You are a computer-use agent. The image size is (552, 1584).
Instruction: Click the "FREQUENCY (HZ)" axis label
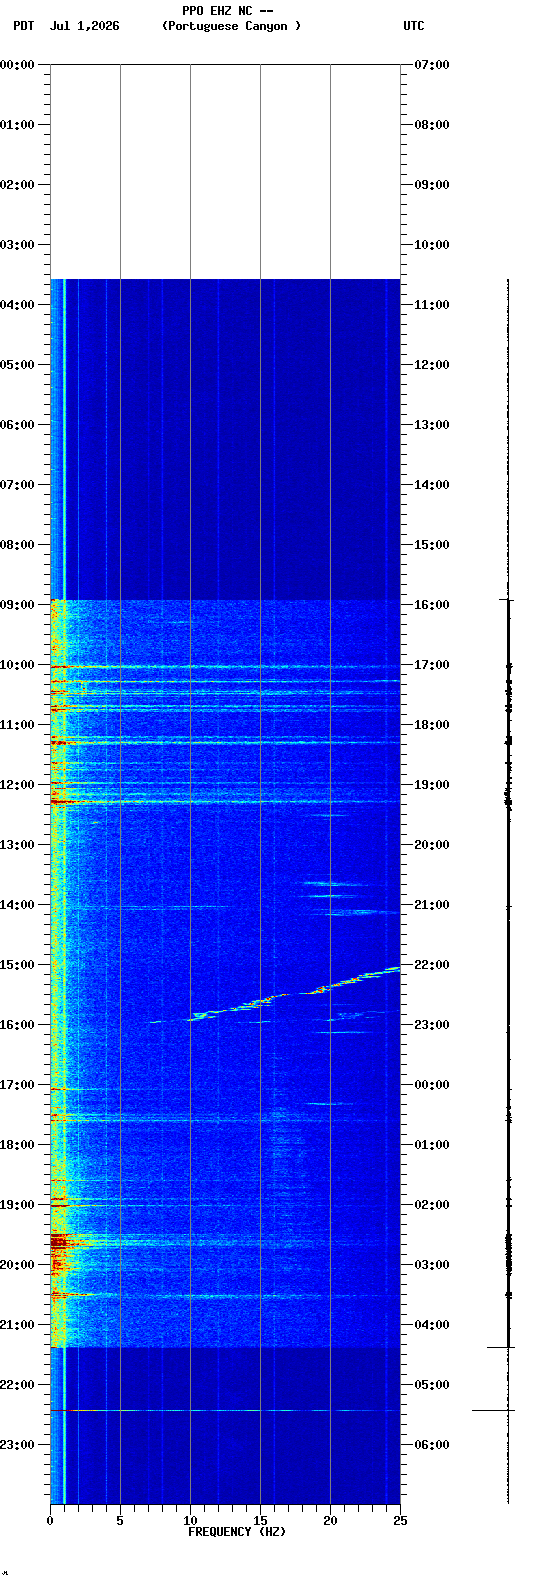pyautogui.click(x=237, y=1532)
